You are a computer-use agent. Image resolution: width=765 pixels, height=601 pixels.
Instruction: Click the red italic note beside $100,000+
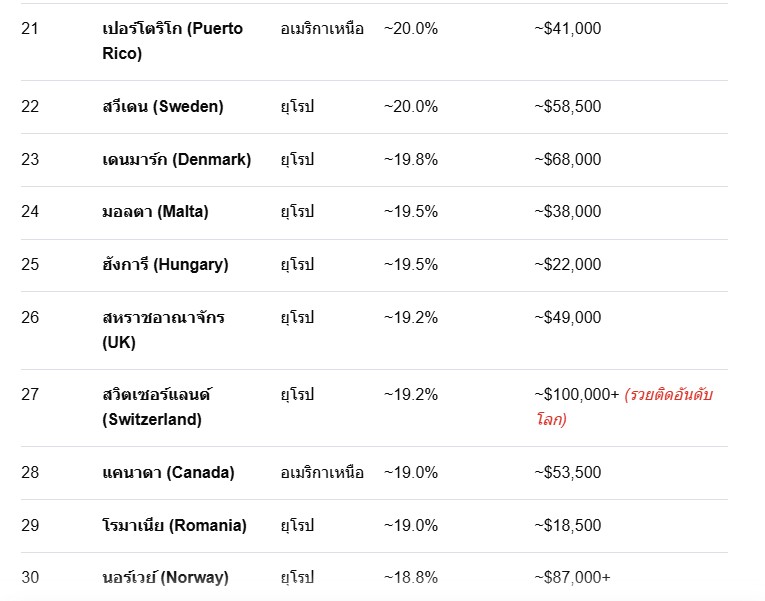[624, 407]
